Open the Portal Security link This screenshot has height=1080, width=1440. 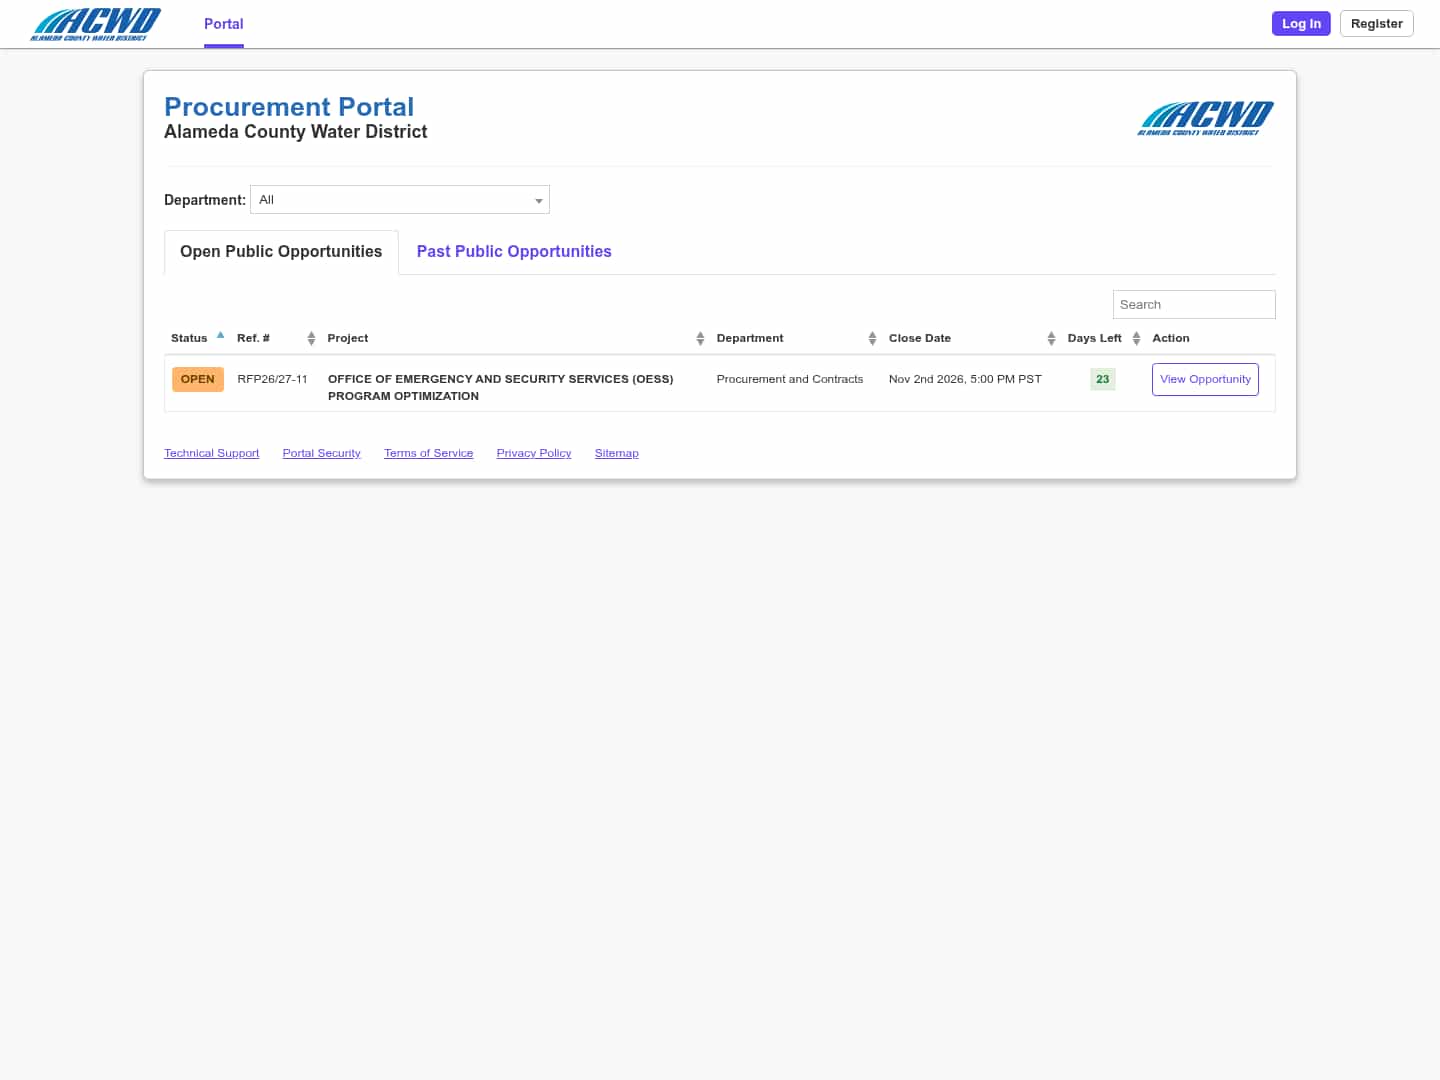pyautogui.click(x=321, y=453)
